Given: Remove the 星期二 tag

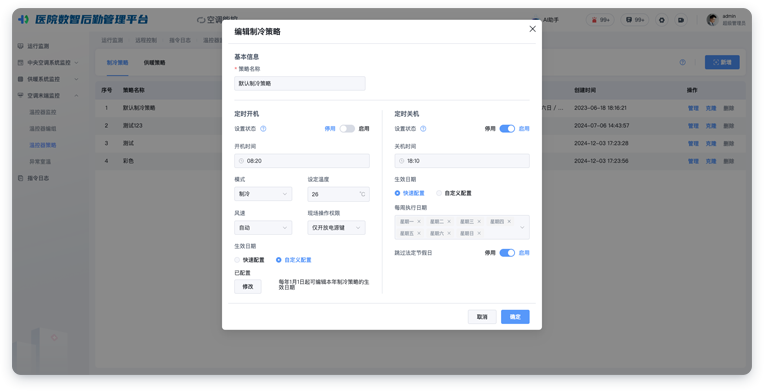Looking at the screenshot, I should tap(449, 221).
